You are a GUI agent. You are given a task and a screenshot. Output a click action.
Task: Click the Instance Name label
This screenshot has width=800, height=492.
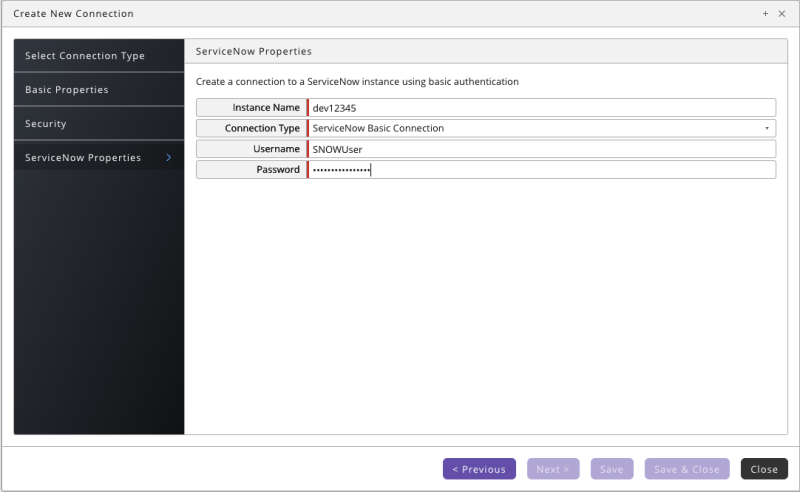tap(266, 108)
